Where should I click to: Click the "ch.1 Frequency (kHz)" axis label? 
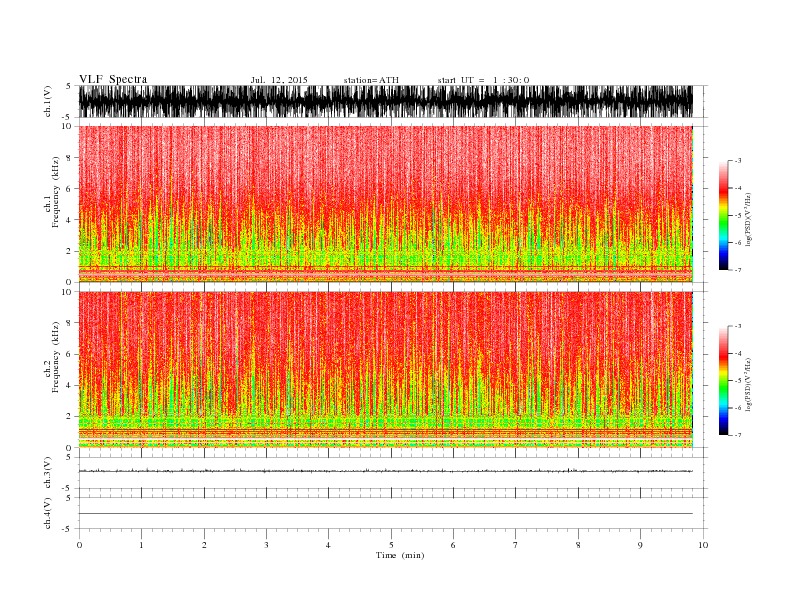52,192
